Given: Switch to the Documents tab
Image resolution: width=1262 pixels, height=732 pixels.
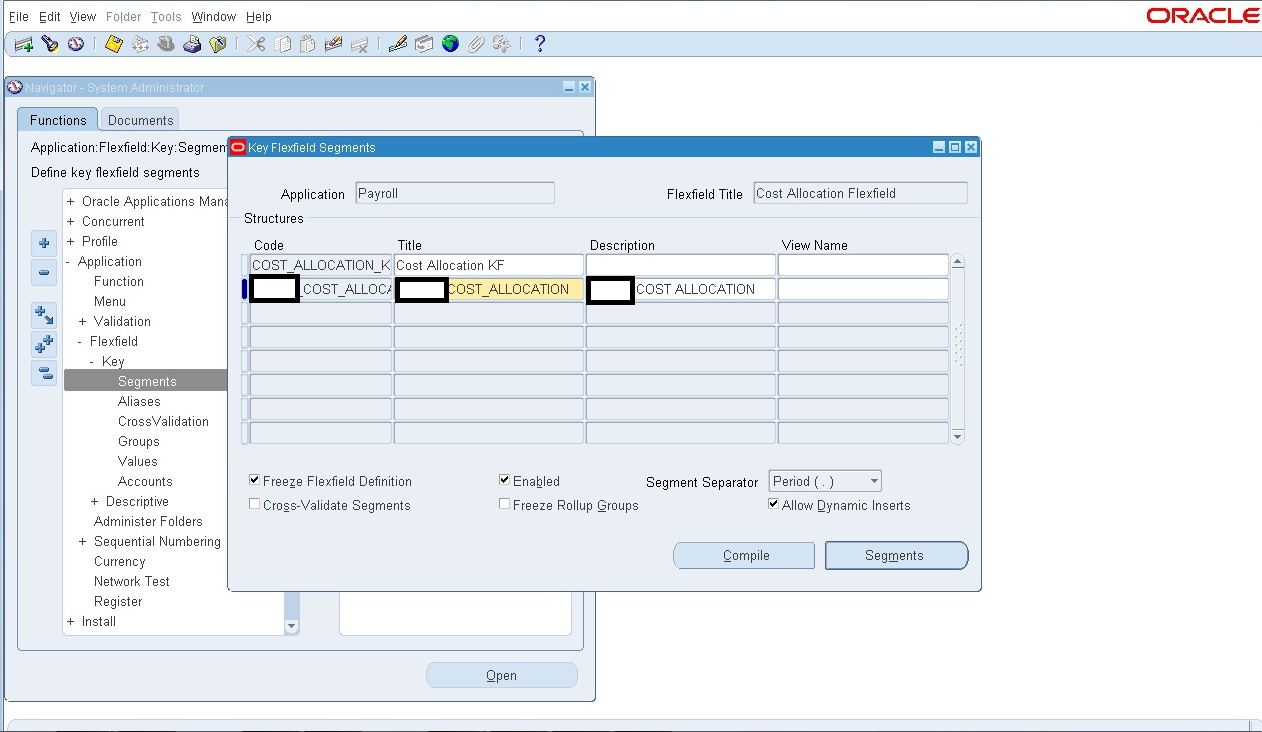Looking at the screenshot, I should tap(139, 119).
